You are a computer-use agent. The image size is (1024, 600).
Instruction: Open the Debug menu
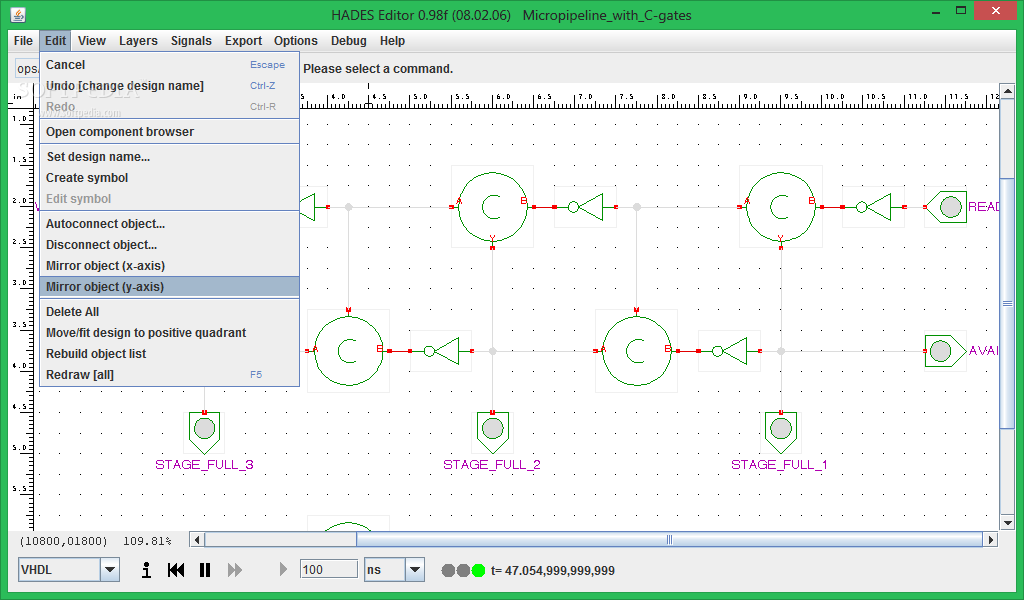coord(348,40)
